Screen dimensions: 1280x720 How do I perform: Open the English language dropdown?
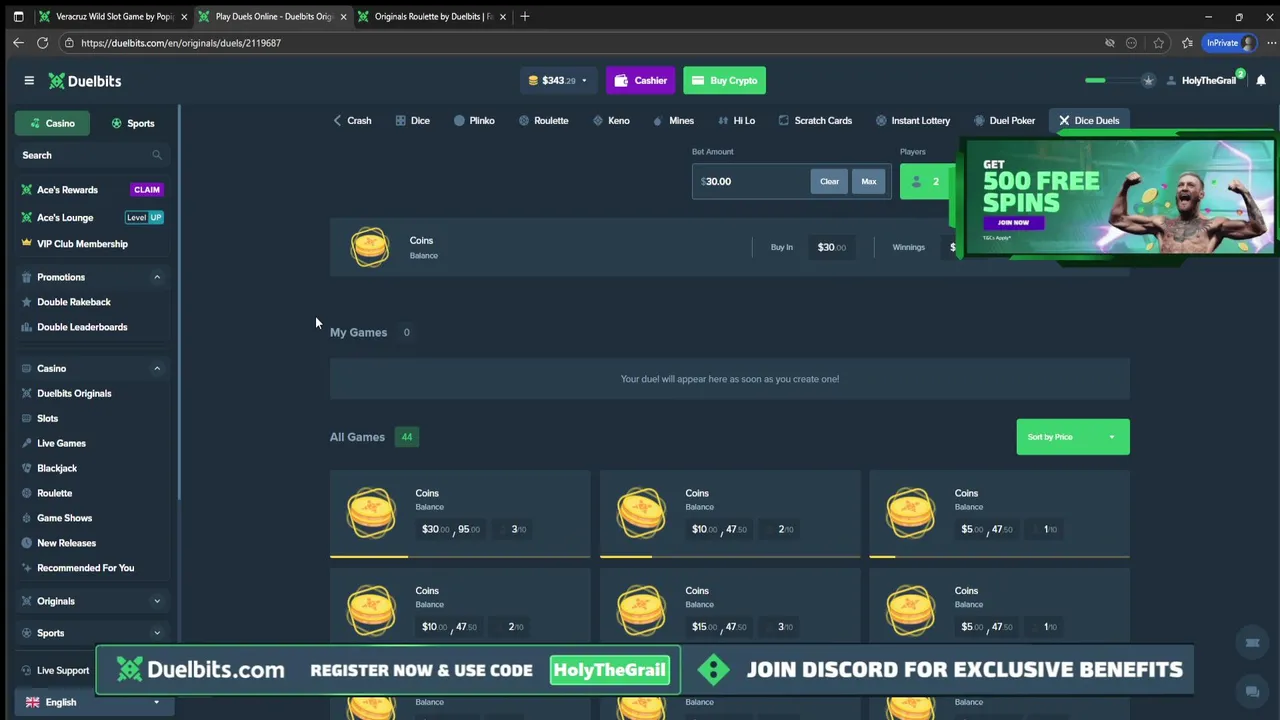[92, 702]
